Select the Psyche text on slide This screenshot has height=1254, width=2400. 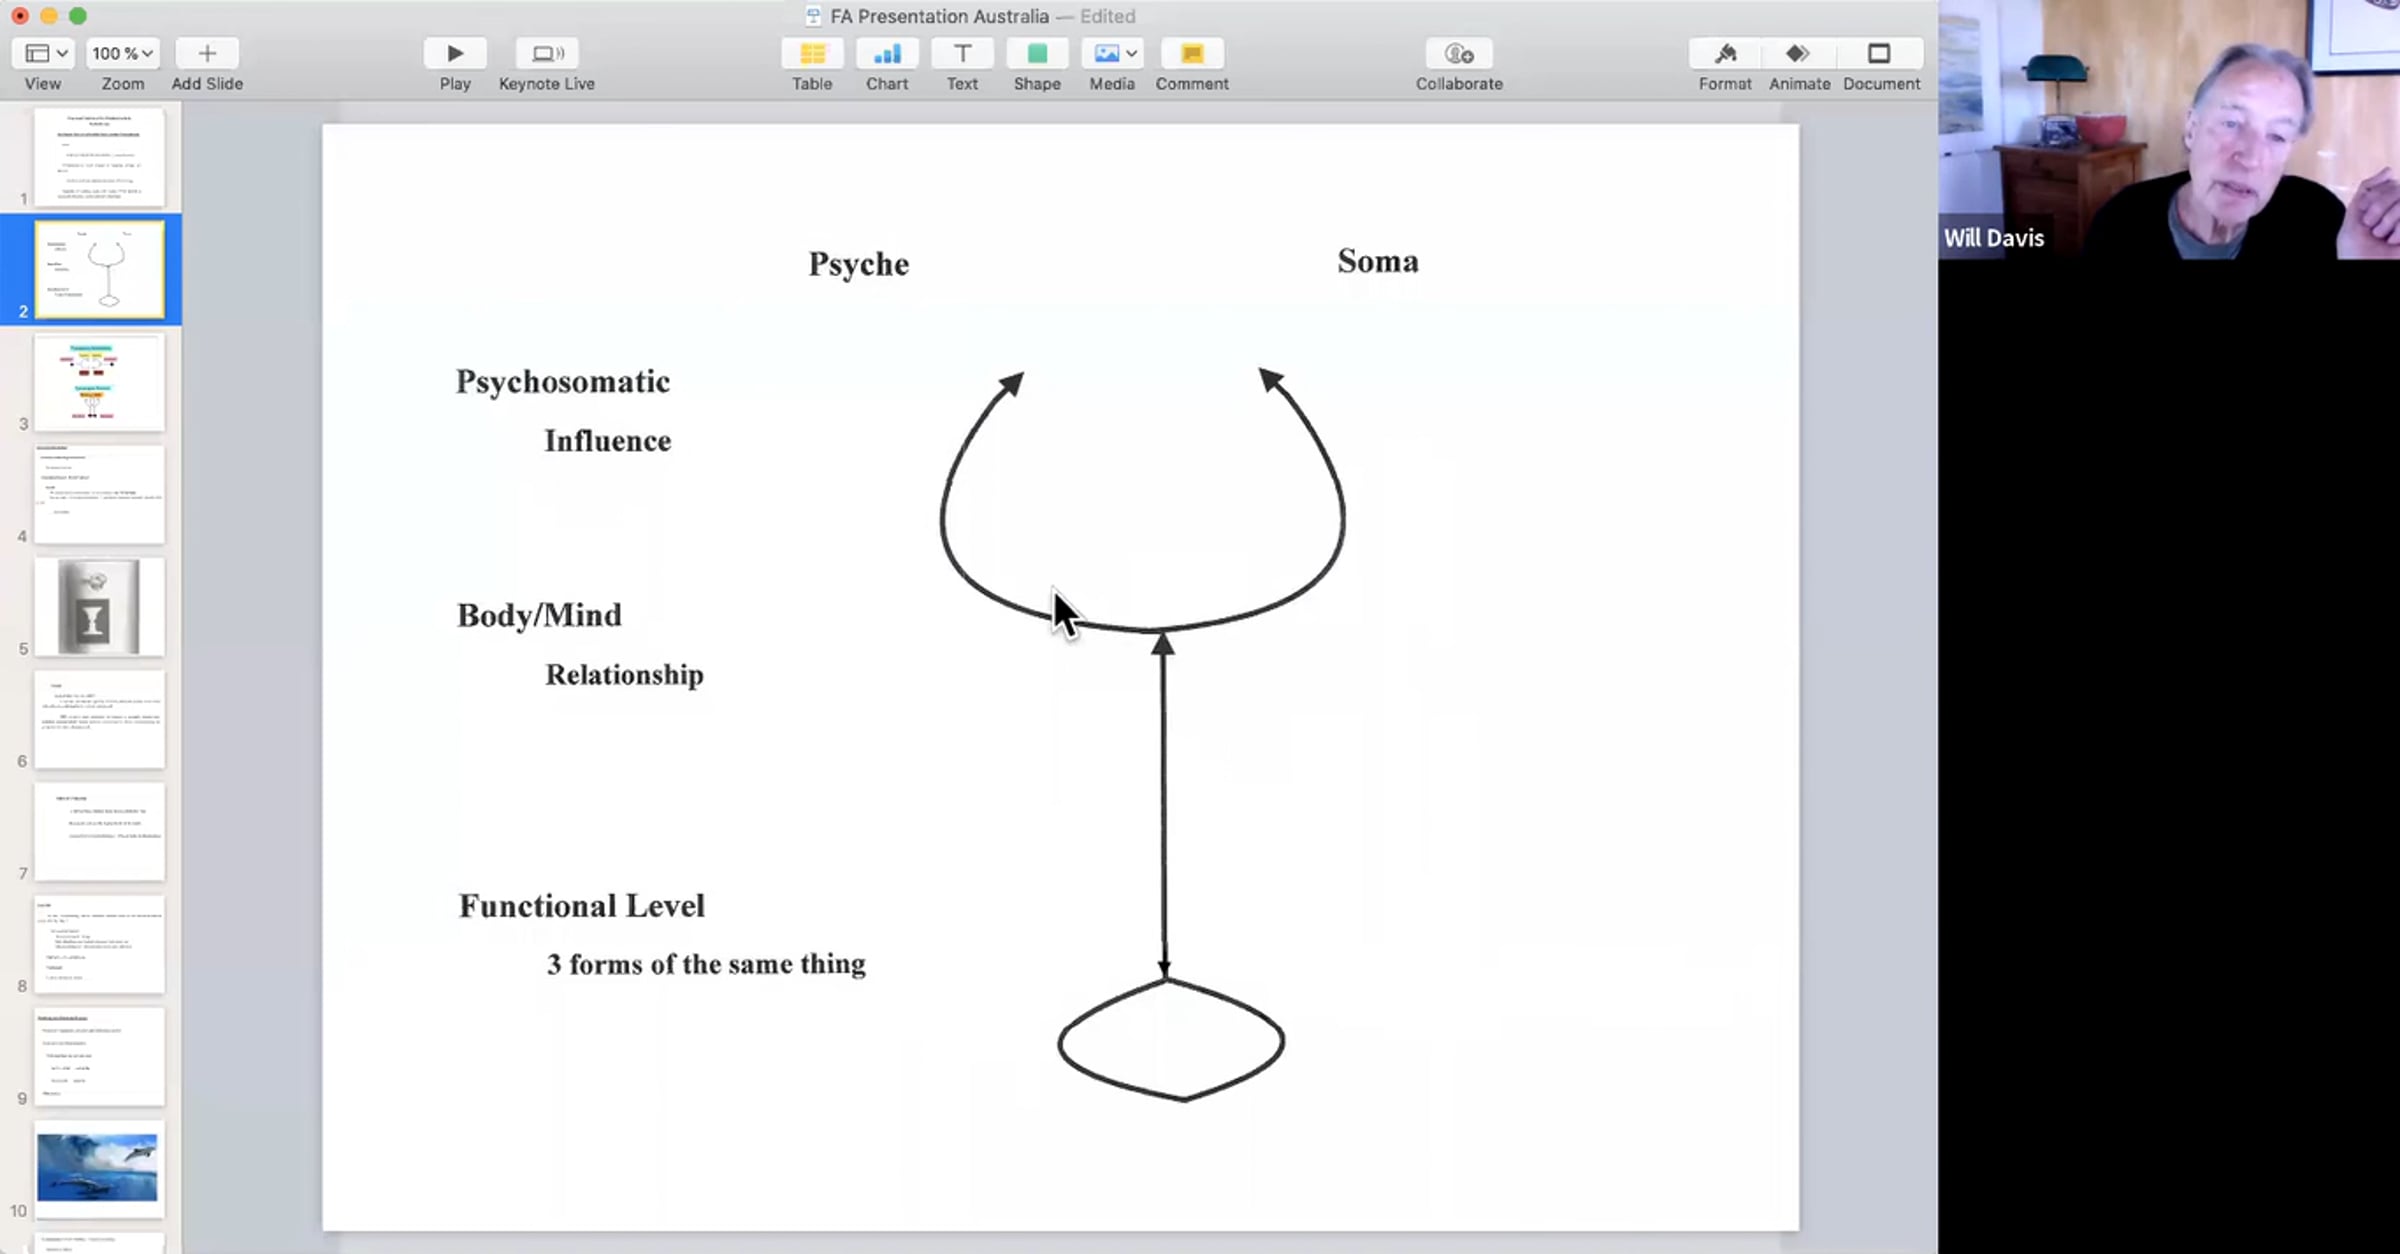click(859, 264)
